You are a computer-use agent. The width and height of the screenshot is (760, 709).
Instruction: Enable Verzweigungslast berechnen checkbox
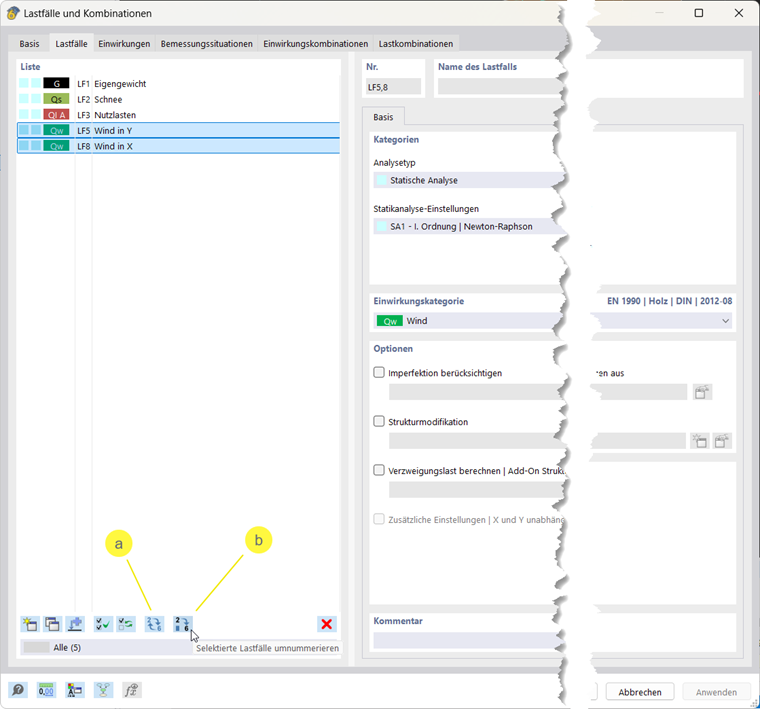coord(379,470)
